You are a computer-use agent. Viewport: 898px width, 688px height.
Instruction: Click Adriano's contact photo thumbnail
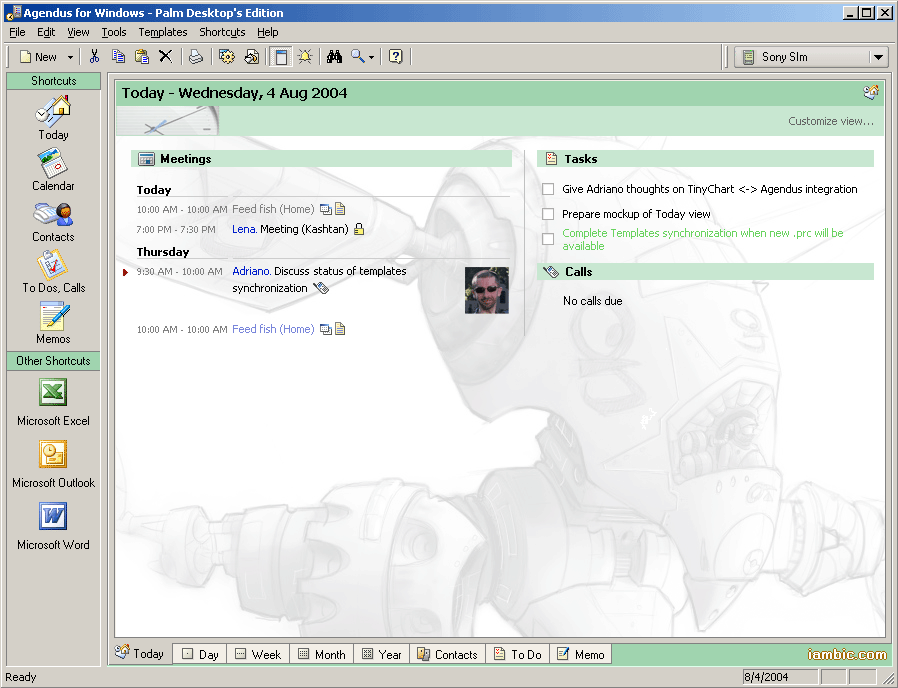pyautogui.click(x=487, y=290)
